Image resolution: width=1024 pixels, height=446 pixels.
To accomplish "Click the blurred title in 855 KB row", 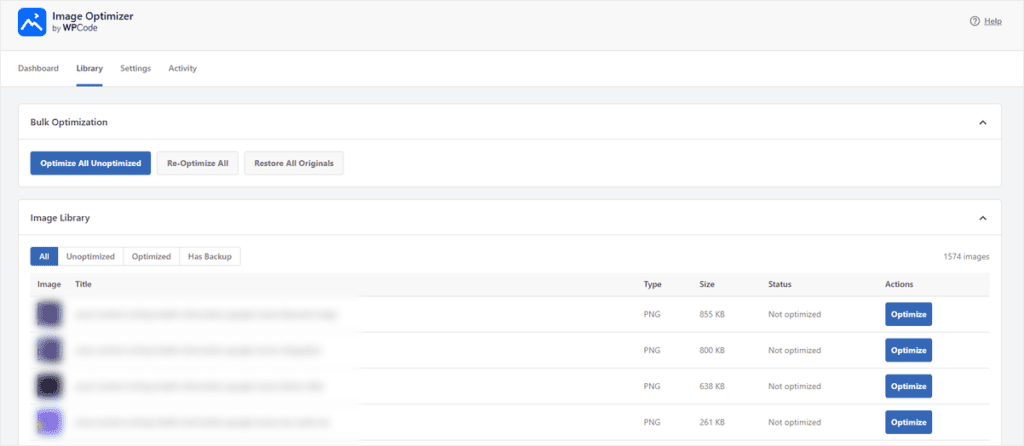I will tap(206, 314).
